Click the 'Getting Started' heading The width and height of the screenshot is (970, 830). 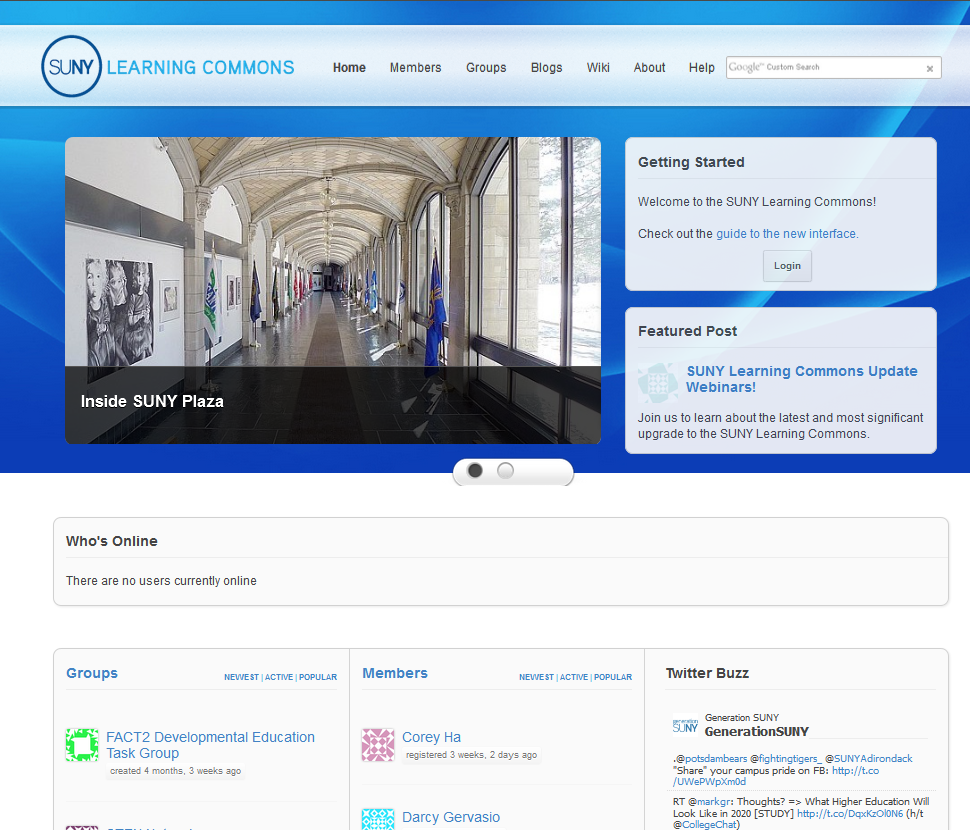click(x=691, y=162)
